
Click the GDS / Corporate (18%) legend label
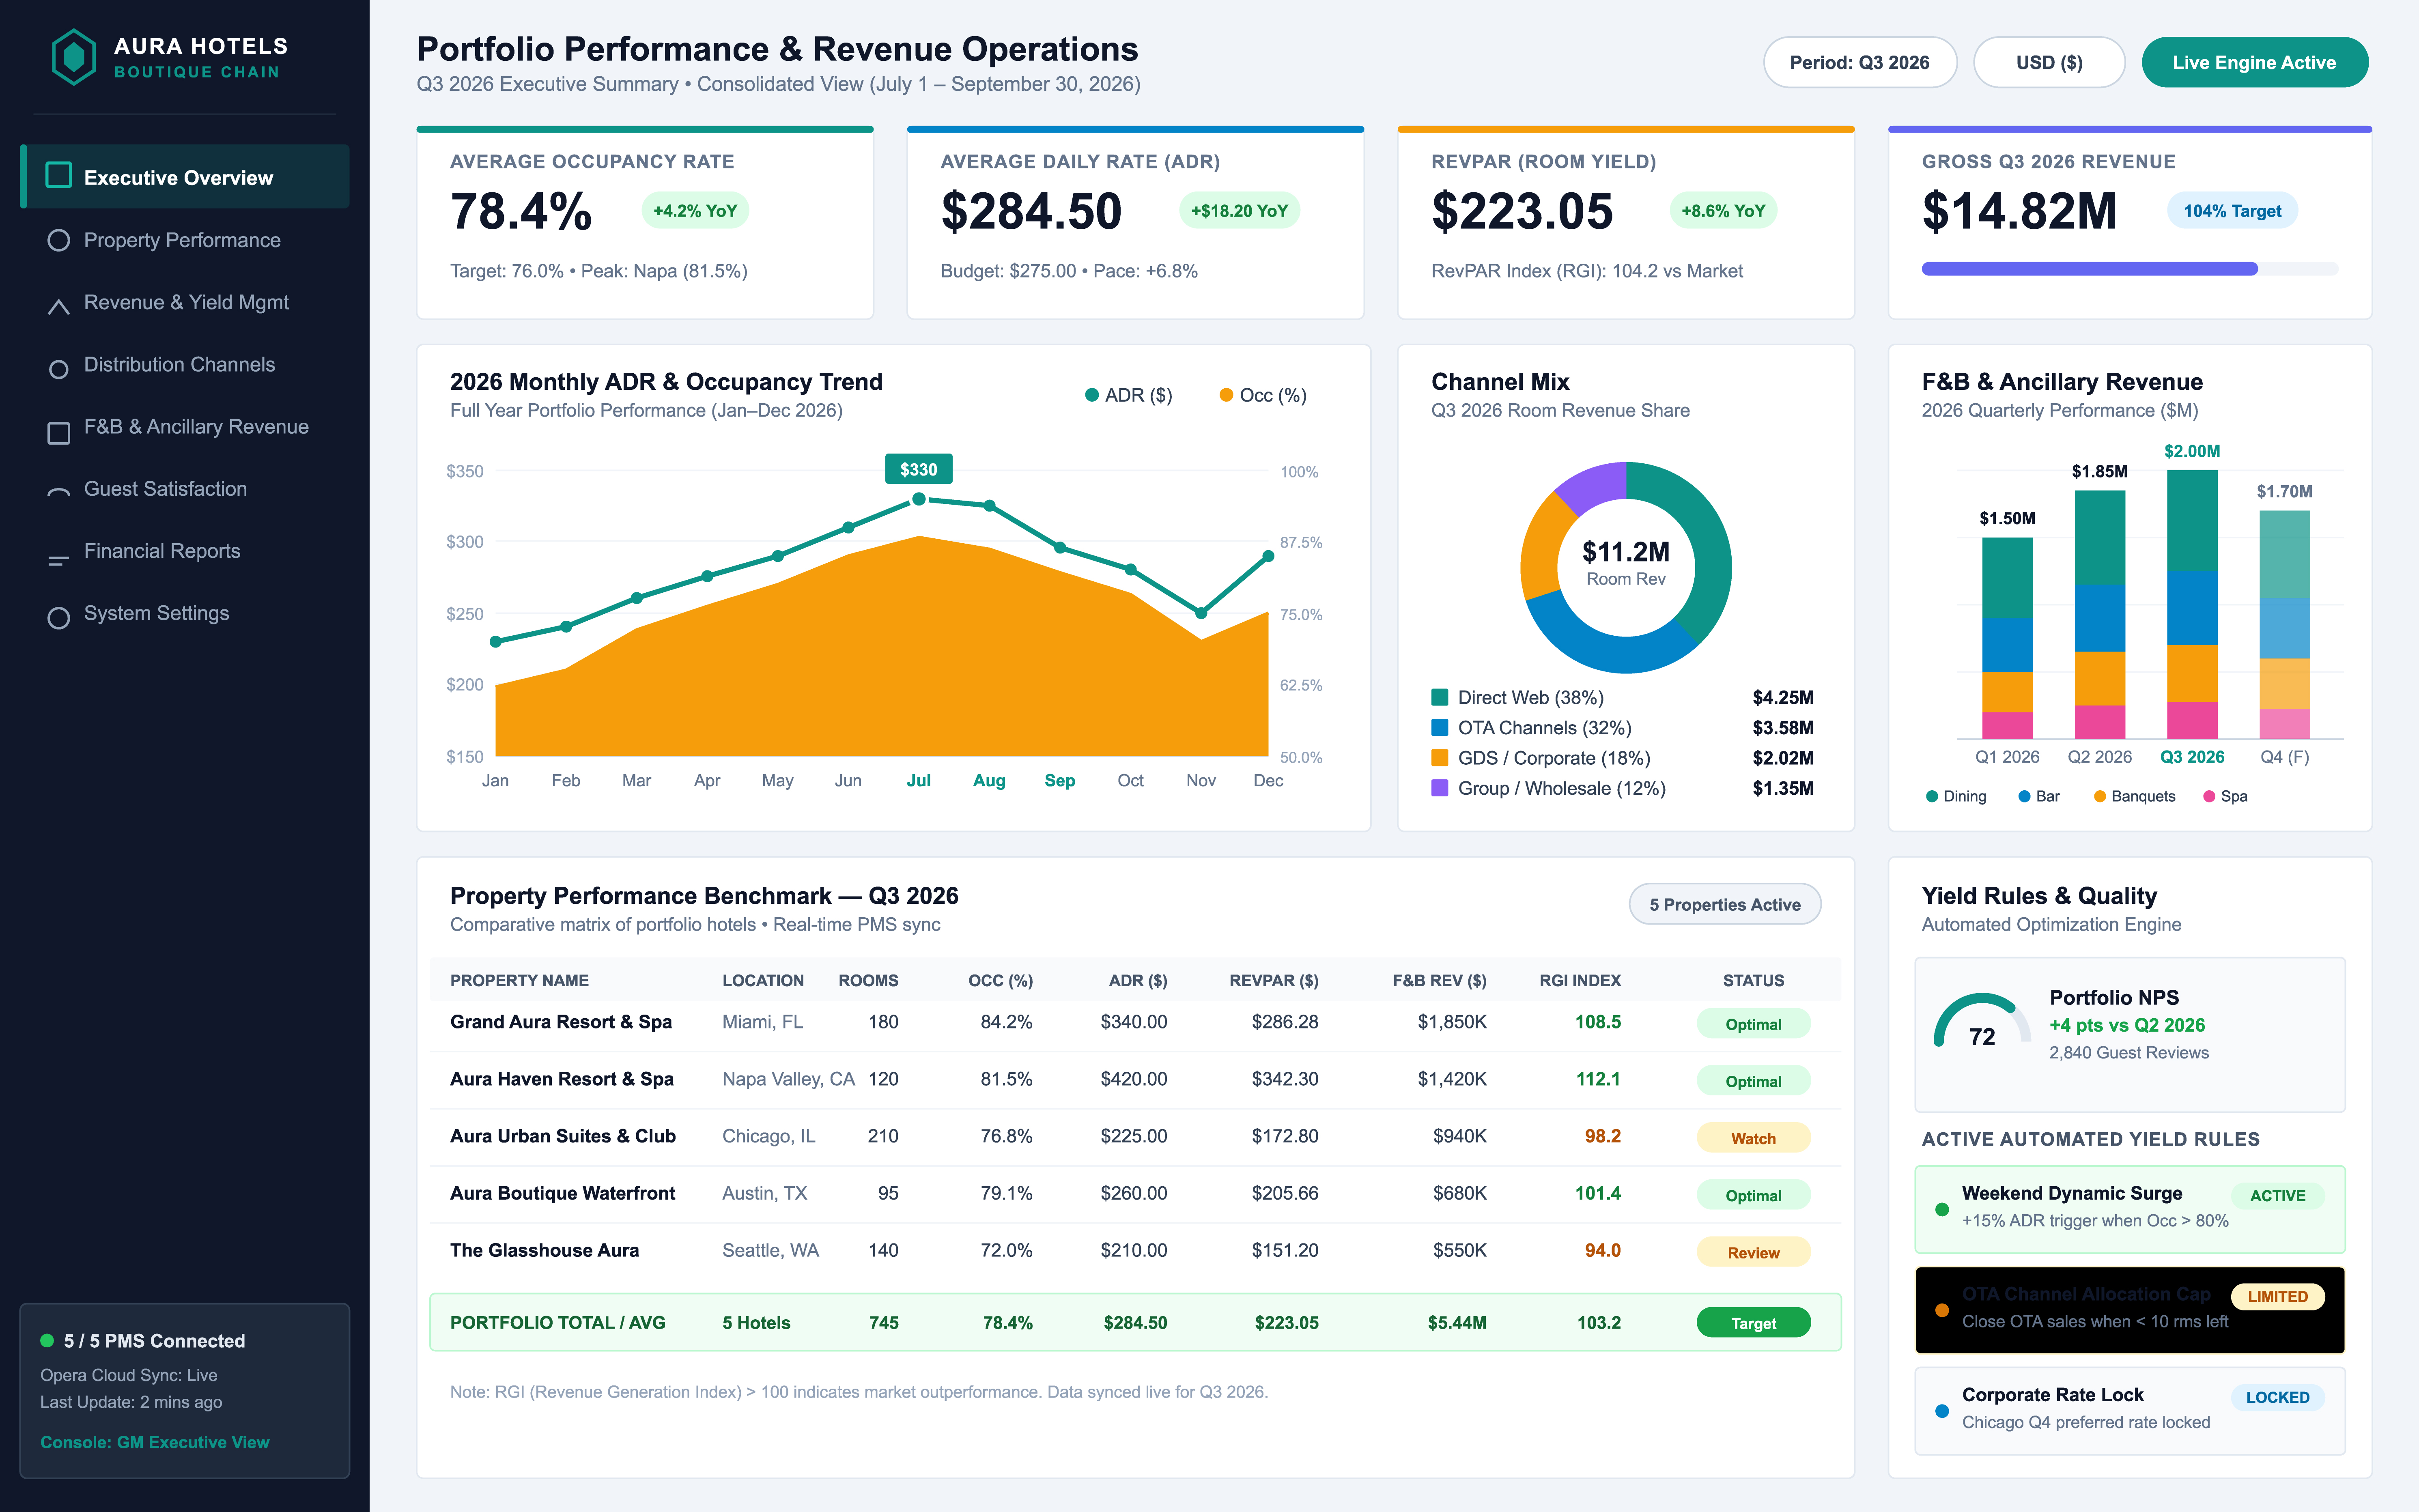1554,758
